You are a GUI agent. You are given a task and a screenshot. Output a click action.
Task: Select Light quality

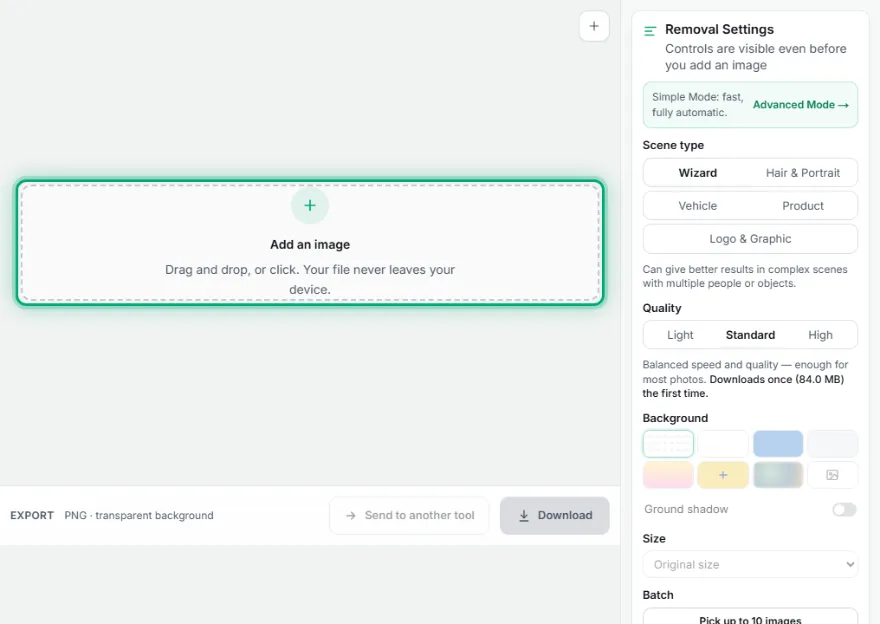(x=680, y=335)
